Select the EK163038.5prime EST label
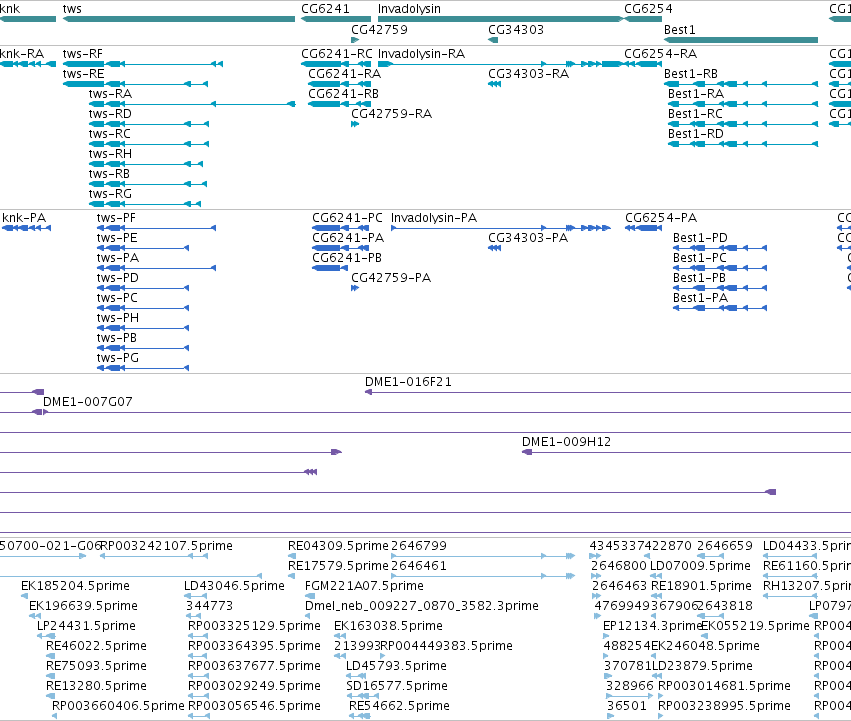This screenshot has width=851, height=721. pyautogui.click(x=388, y=627)
